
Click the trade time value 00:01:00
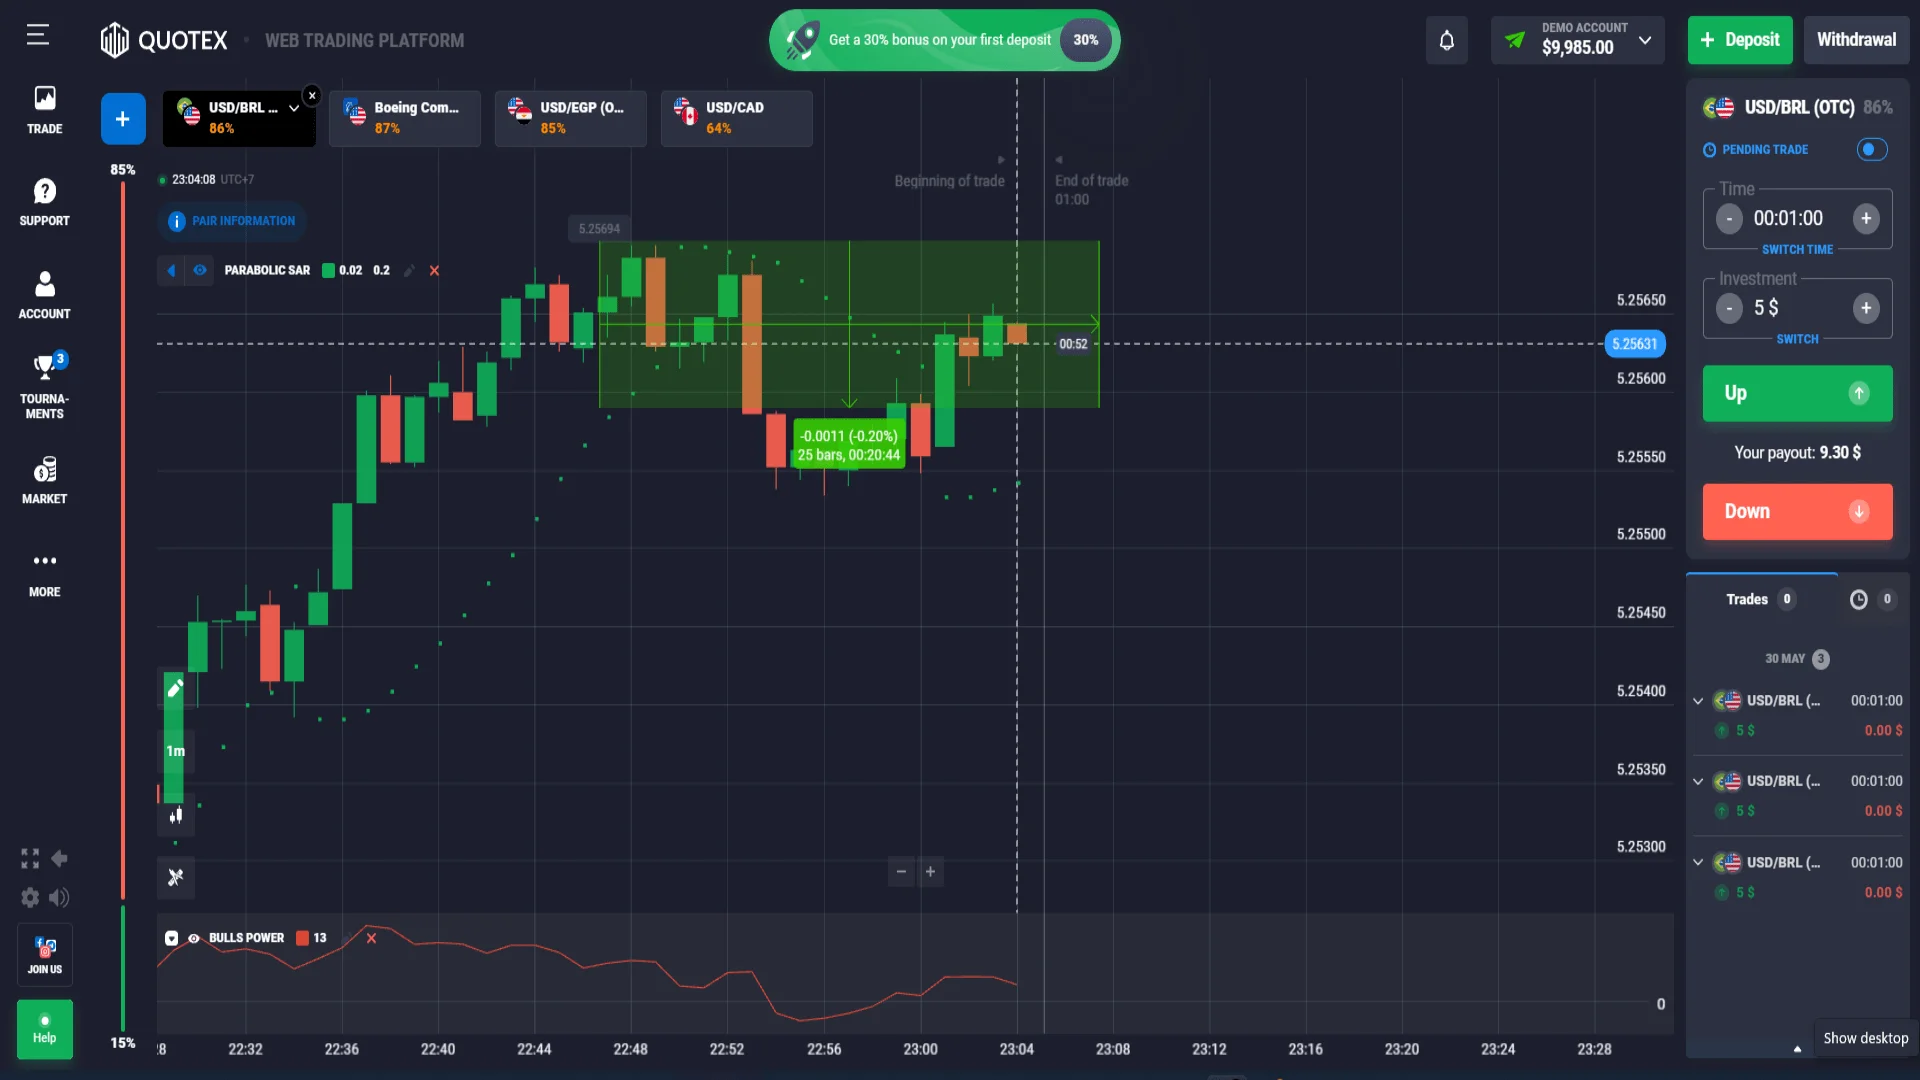point(1788,218)
